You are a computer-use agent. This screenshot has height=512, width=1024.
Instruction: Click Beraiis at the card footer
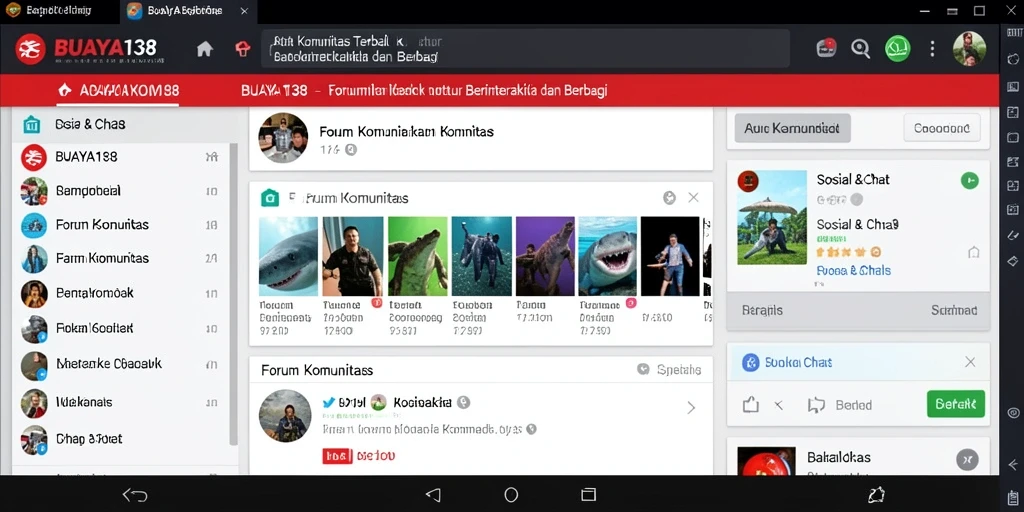click(x=762, y=310)
